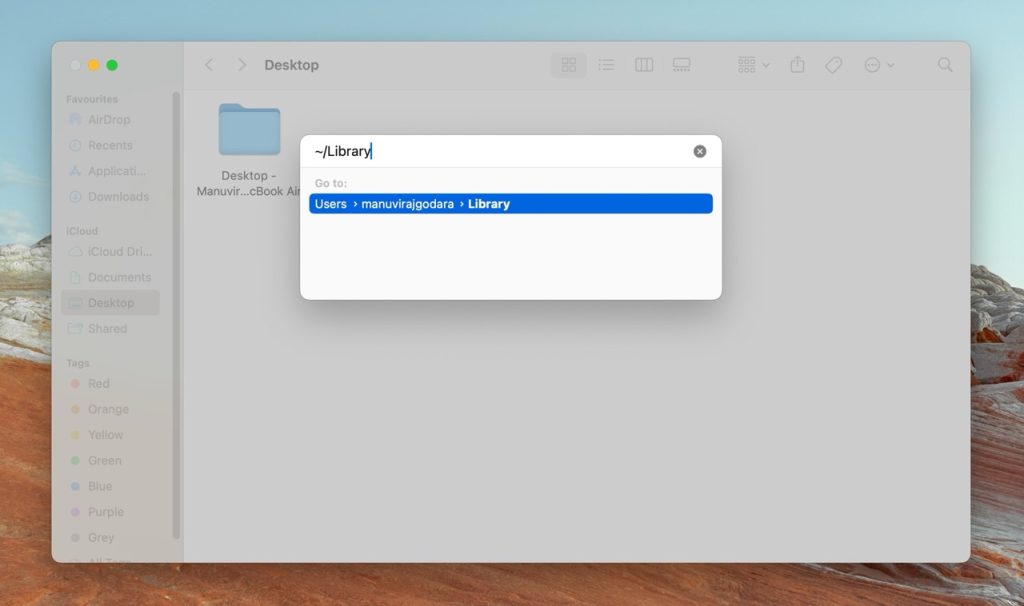Screen dimensions: 1024x606
Task: Switch to icon view in the toolbar
Action: 568,64
